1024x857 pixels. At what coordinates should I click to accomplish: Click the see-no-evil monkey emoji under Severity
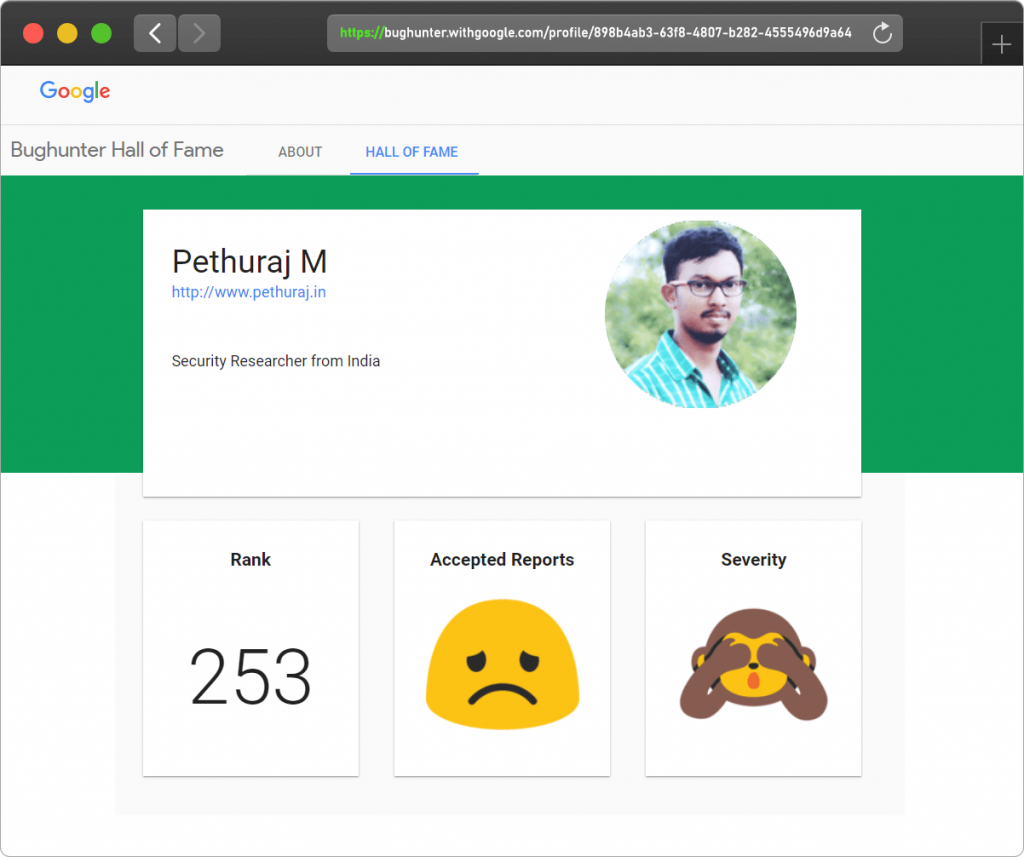coord(754,664)
